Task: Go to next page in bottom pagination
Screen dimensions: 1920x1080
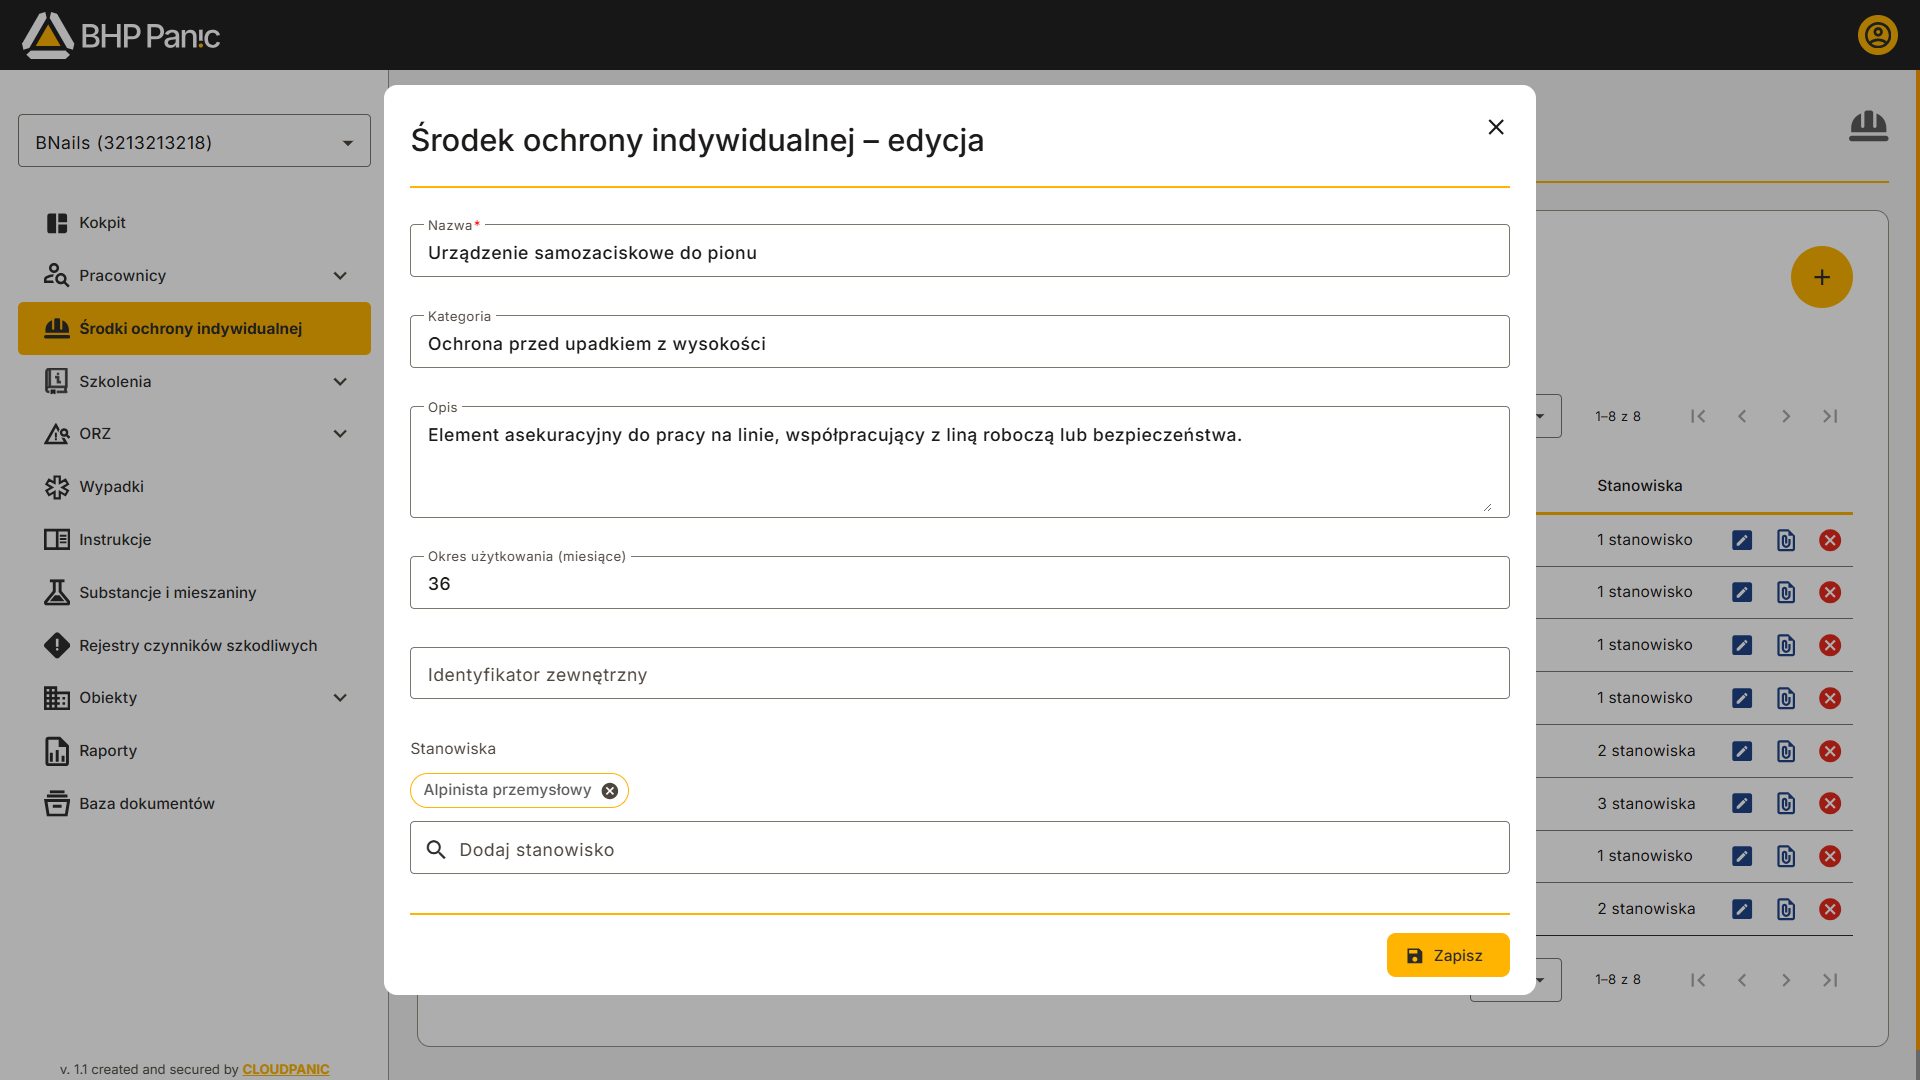Action: [1786, 980]
